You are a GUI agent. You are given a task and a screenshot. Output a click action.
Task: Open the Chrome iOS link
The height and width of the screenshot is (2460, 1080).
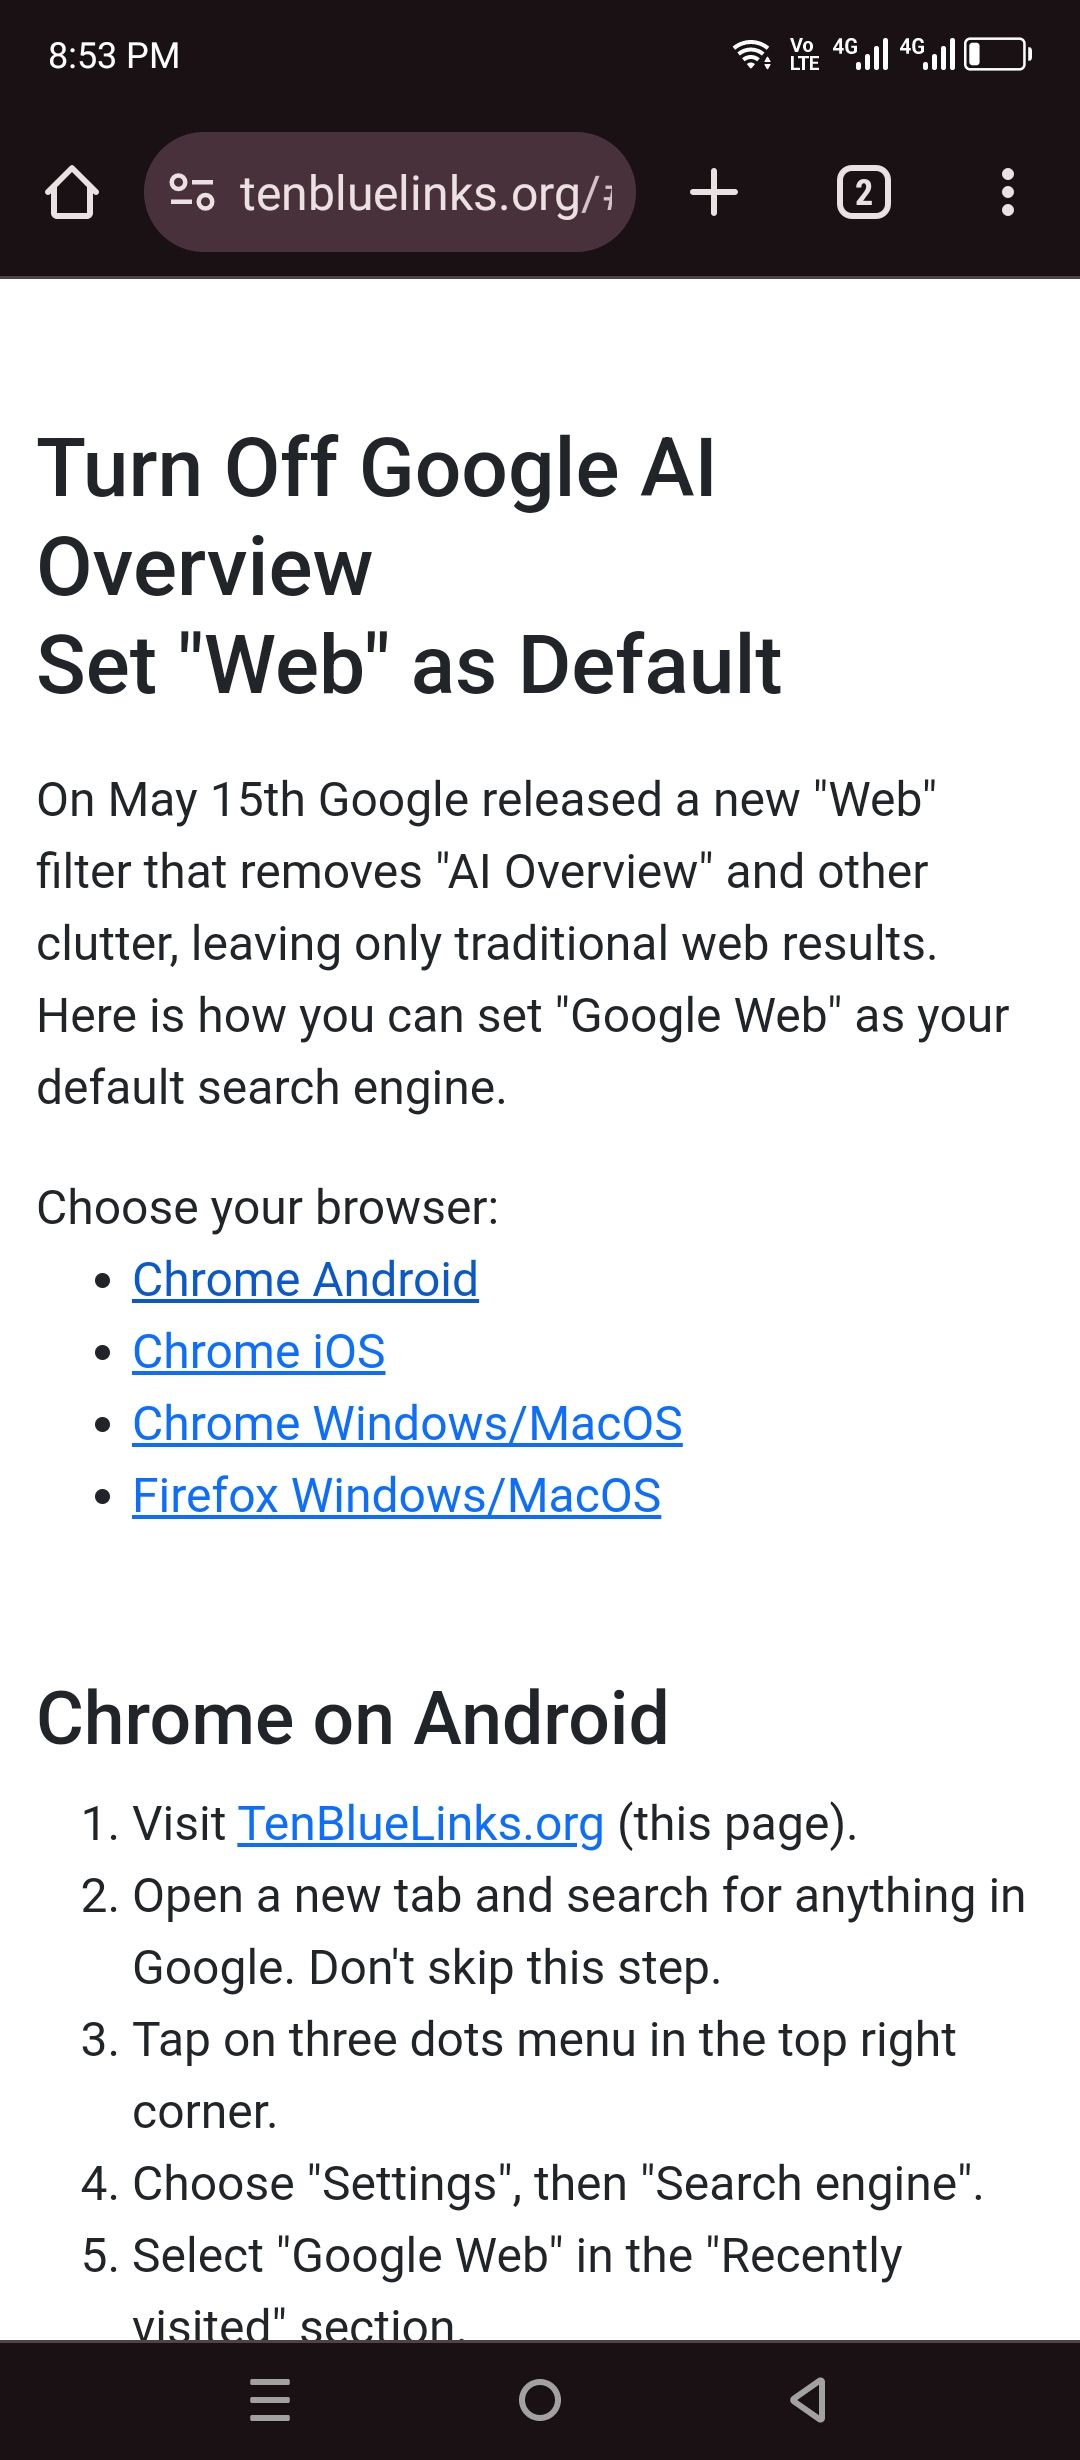point(259,1351)
